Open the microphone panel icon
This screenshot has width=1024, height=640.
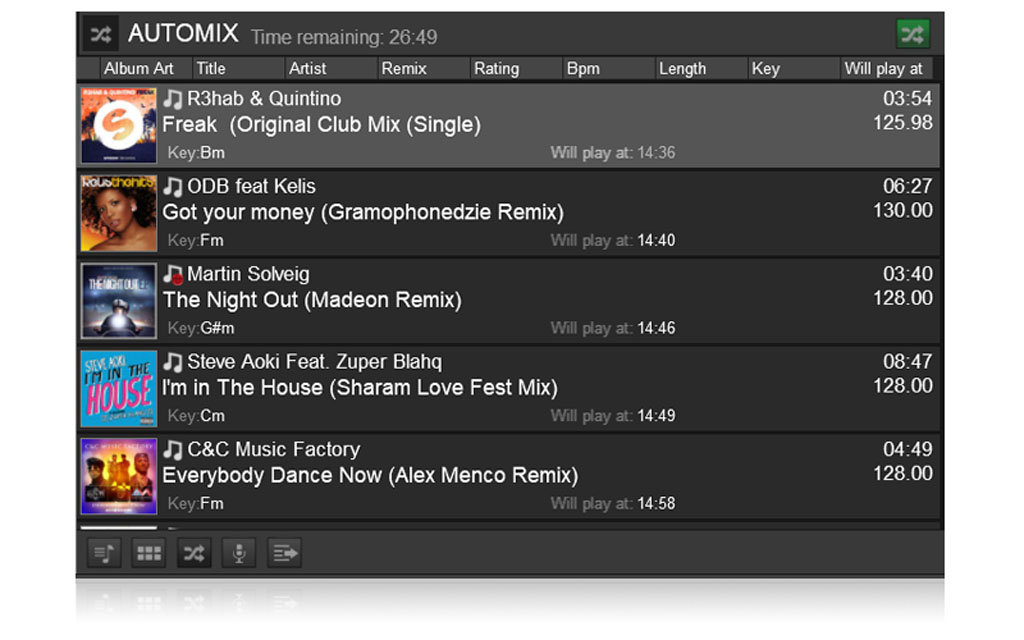[x=239, y=554]
